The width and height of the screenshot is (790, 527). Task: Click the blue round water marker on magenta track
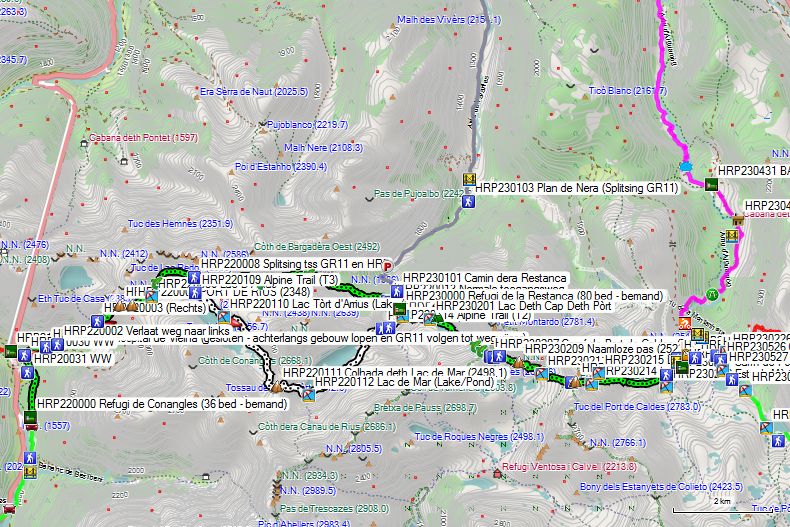[x=685, y=166]
